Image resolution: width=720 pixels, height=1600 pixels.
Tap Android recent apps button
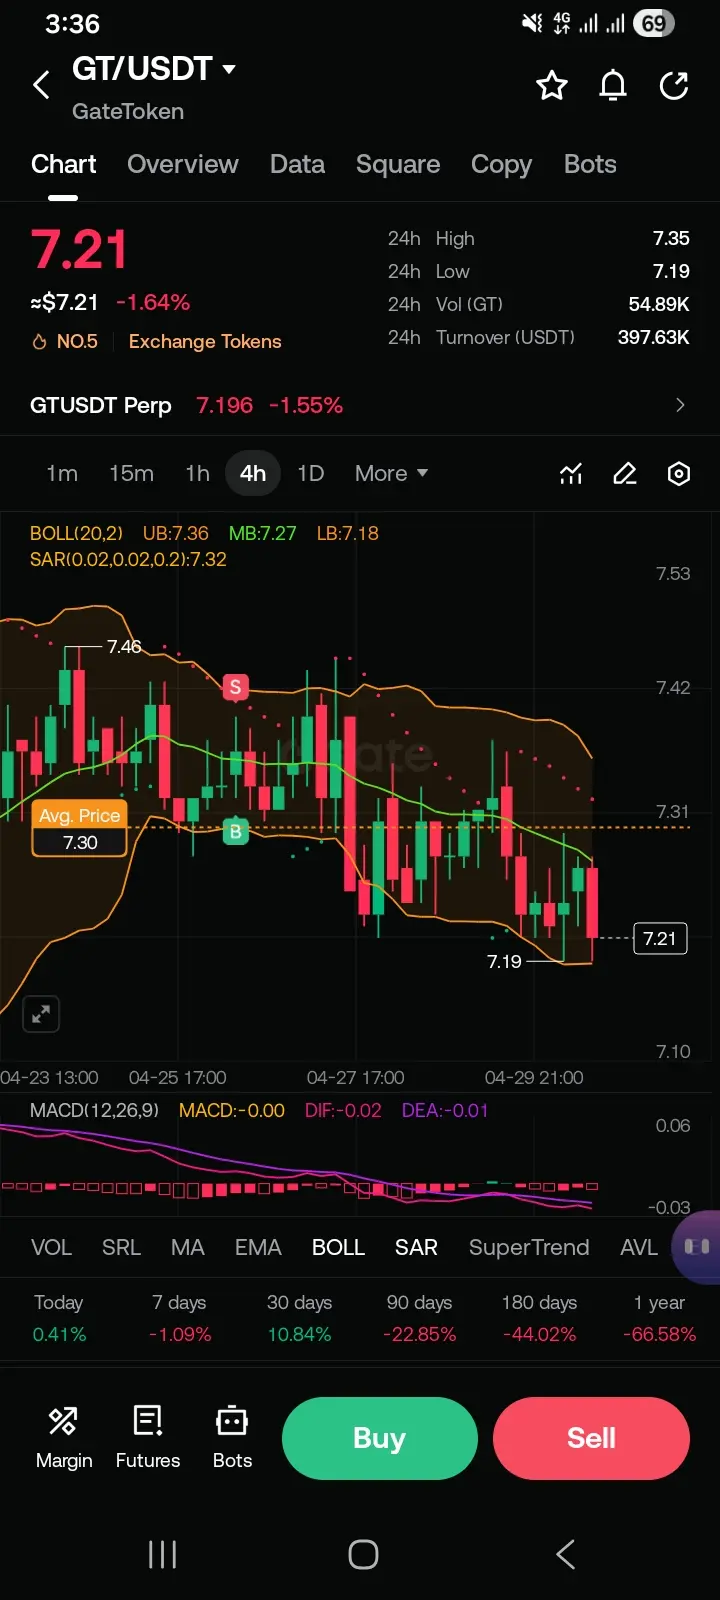pyautogui.click(x=162, y=1554)
